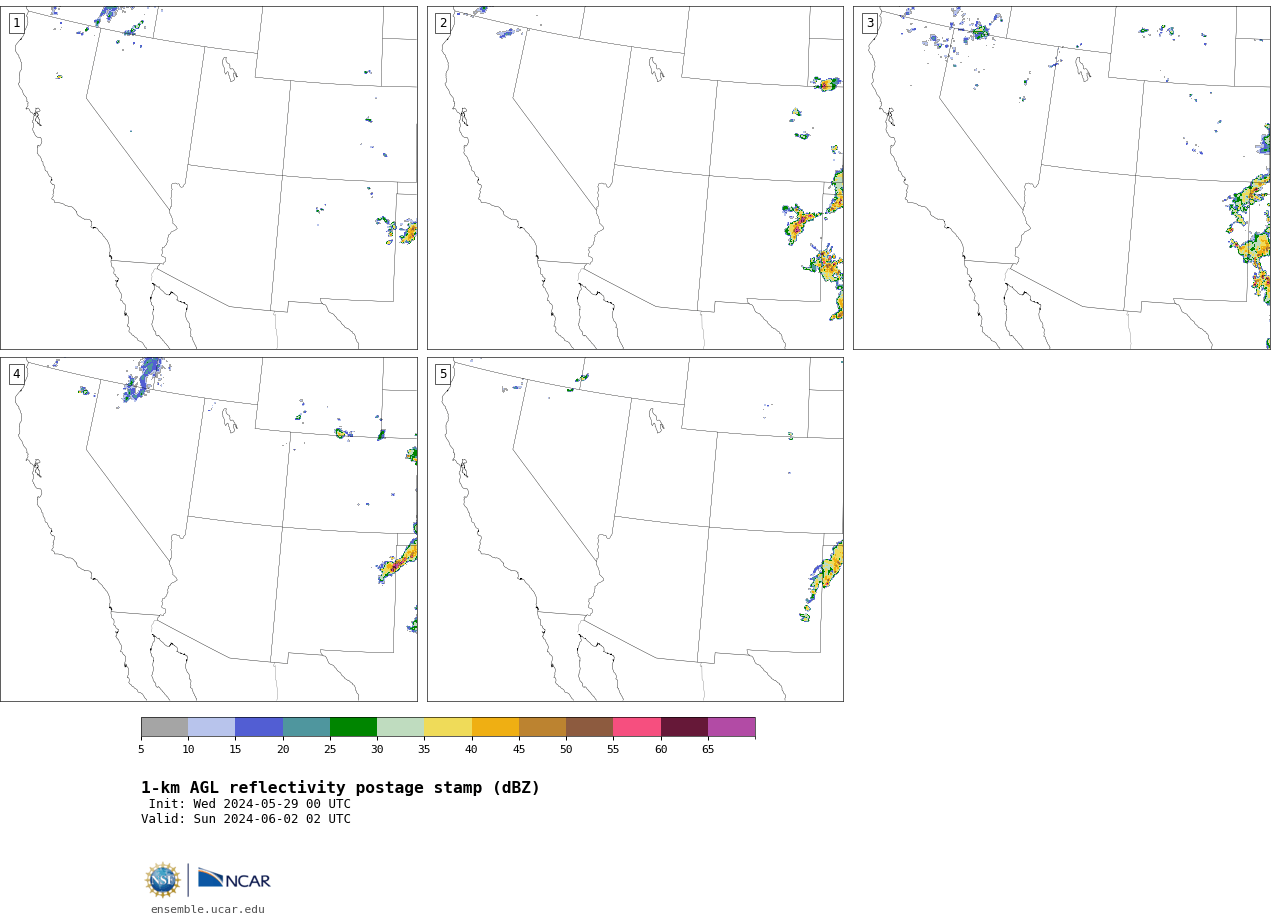Select the purple 65+ dBZ swatch
1280x920 pixels.
(x=731, y=727)
